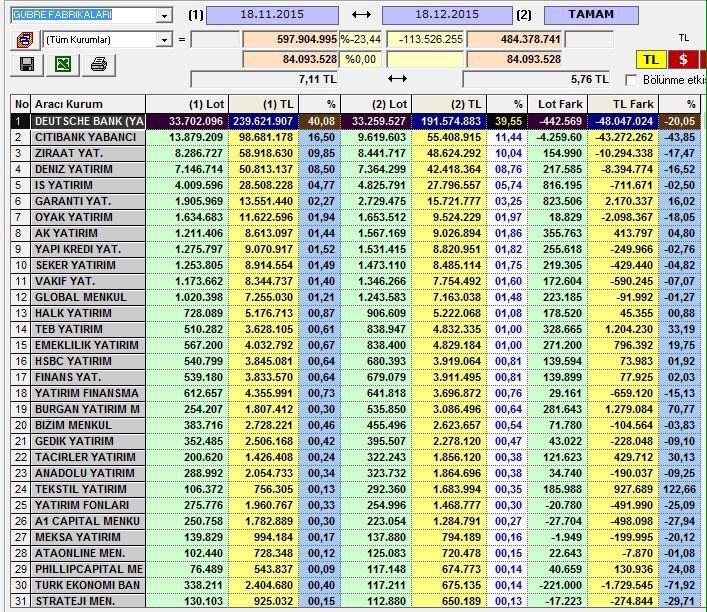This screenshot has height=612, width=707.
Task: Switch currency to dollar red button
Action: [683, 59]
